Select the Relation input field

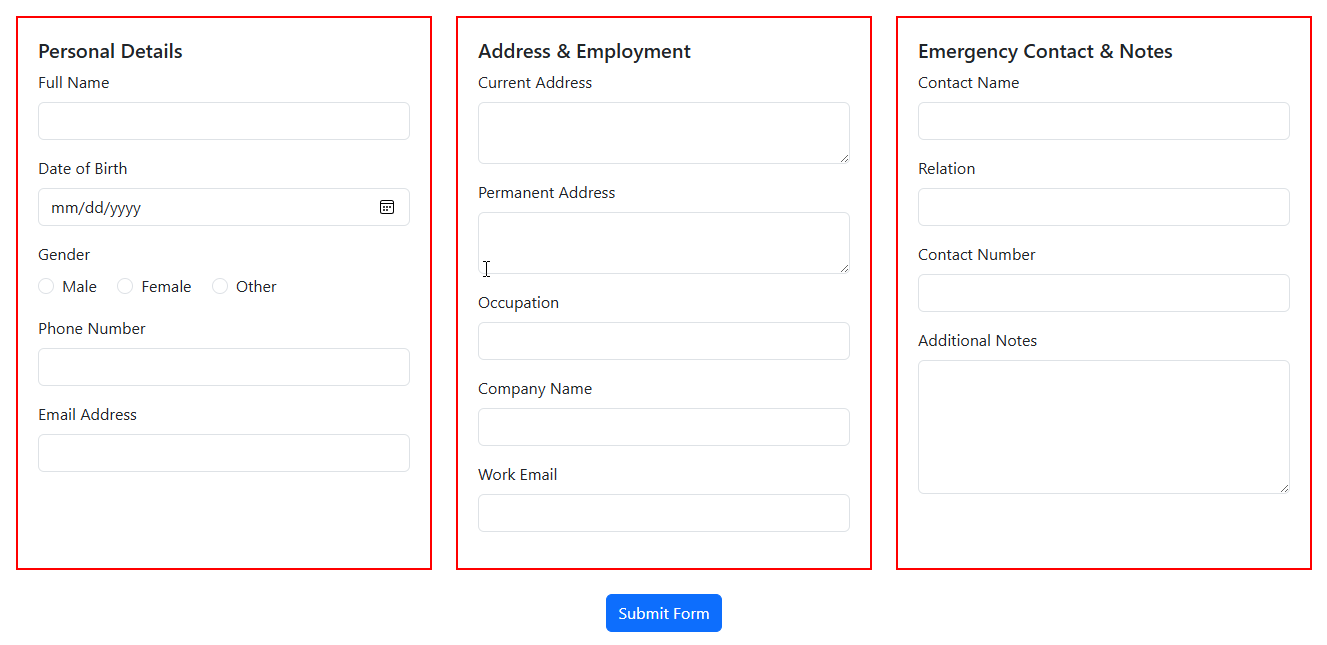[1104, 207]
